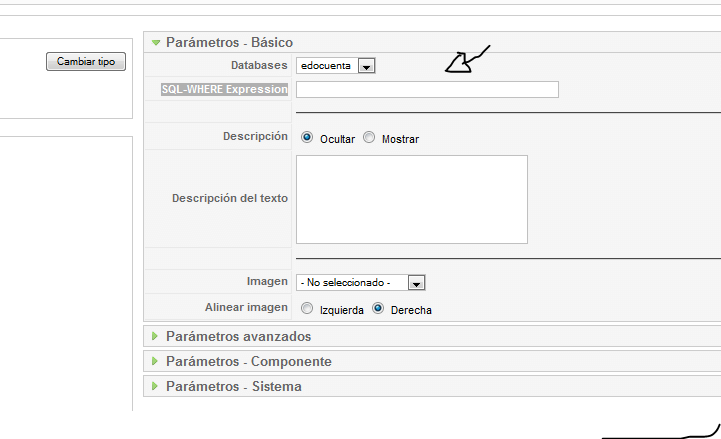Open the Databases dropdown arrow

tap(366, 66)
